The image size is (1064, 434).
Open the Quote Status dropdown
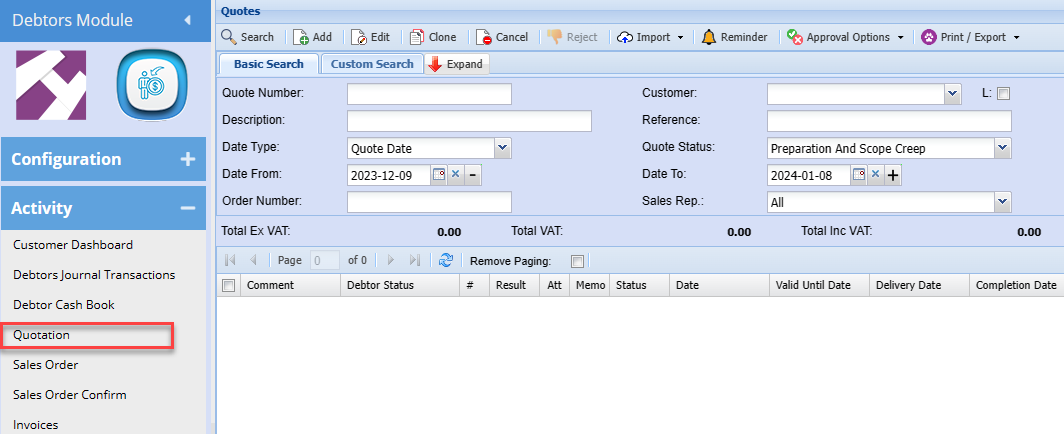pos(1003,148)
